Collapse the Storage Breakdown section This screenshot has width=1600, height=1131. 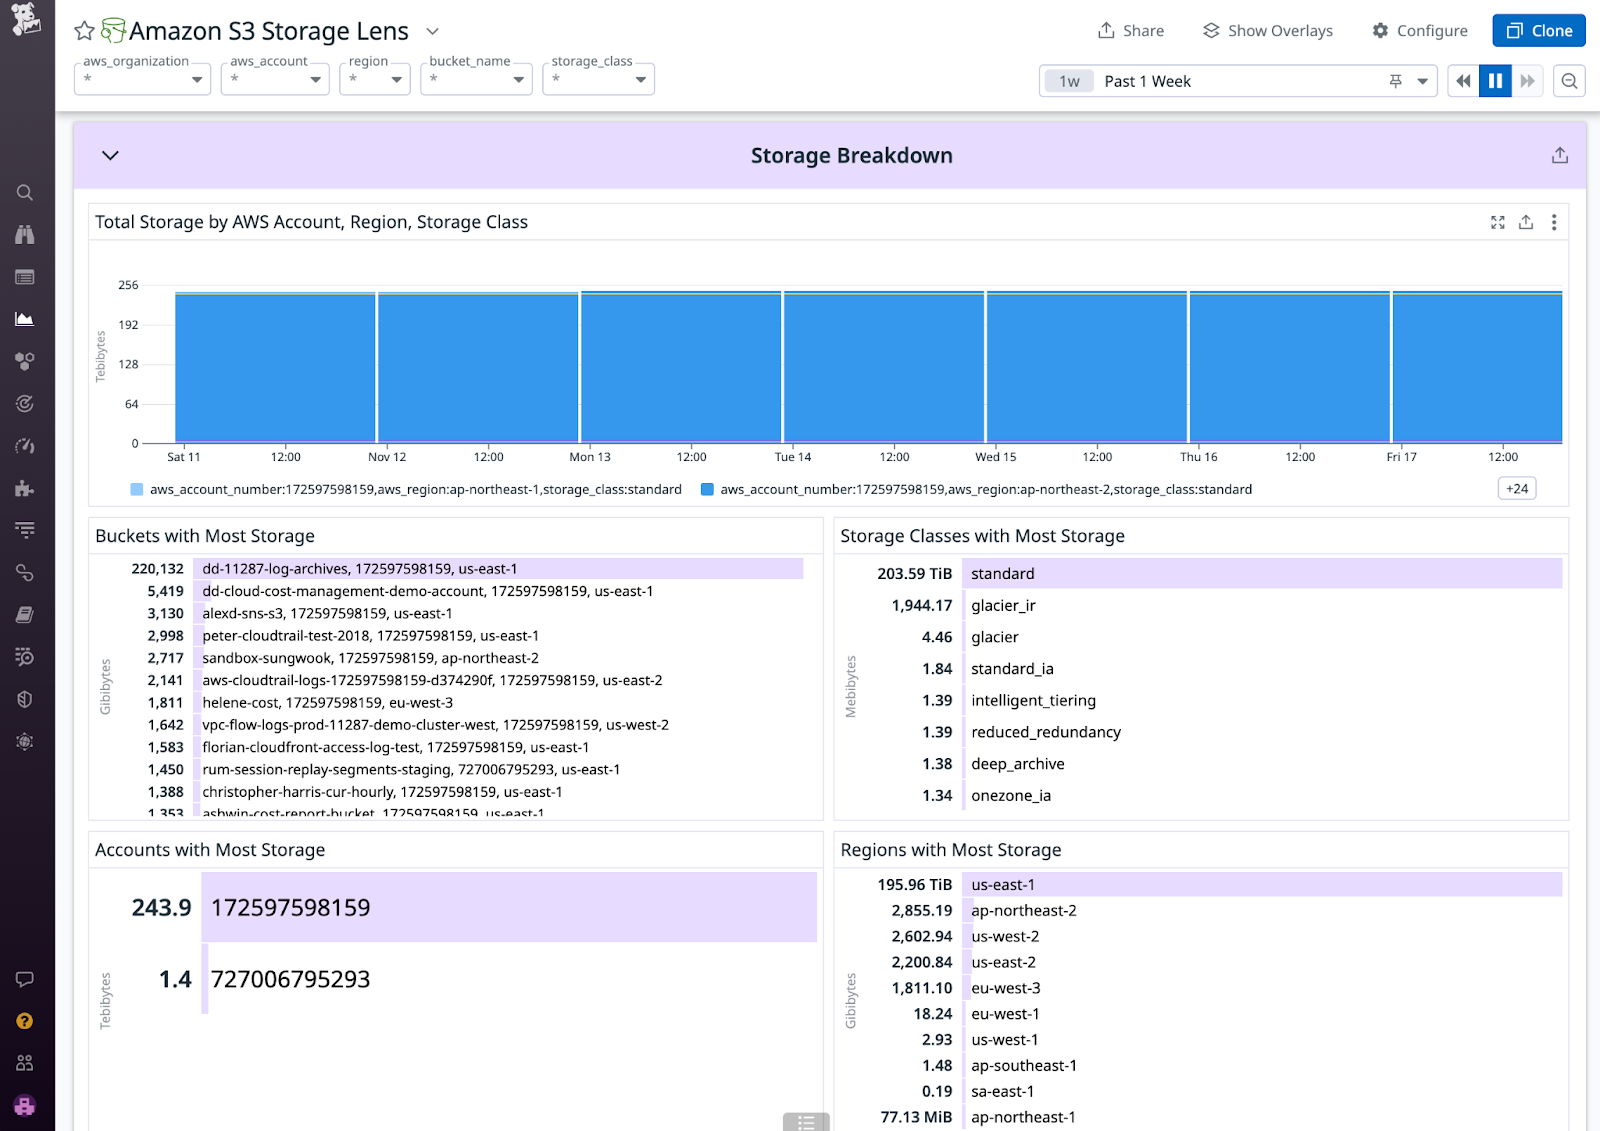110,156
